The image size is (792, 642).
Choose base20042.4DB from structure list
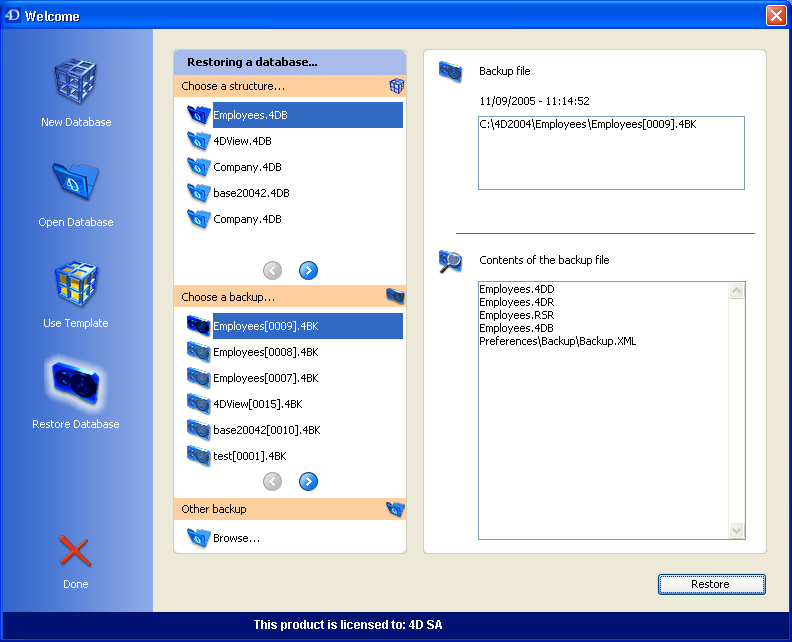pos(251,193)
